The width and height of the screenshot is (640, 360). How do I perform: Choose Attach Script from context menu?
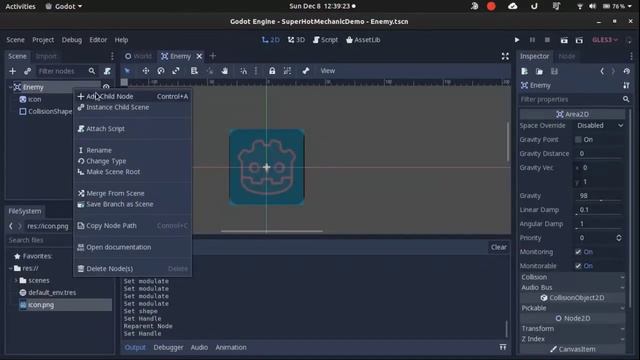coord(133,129)
